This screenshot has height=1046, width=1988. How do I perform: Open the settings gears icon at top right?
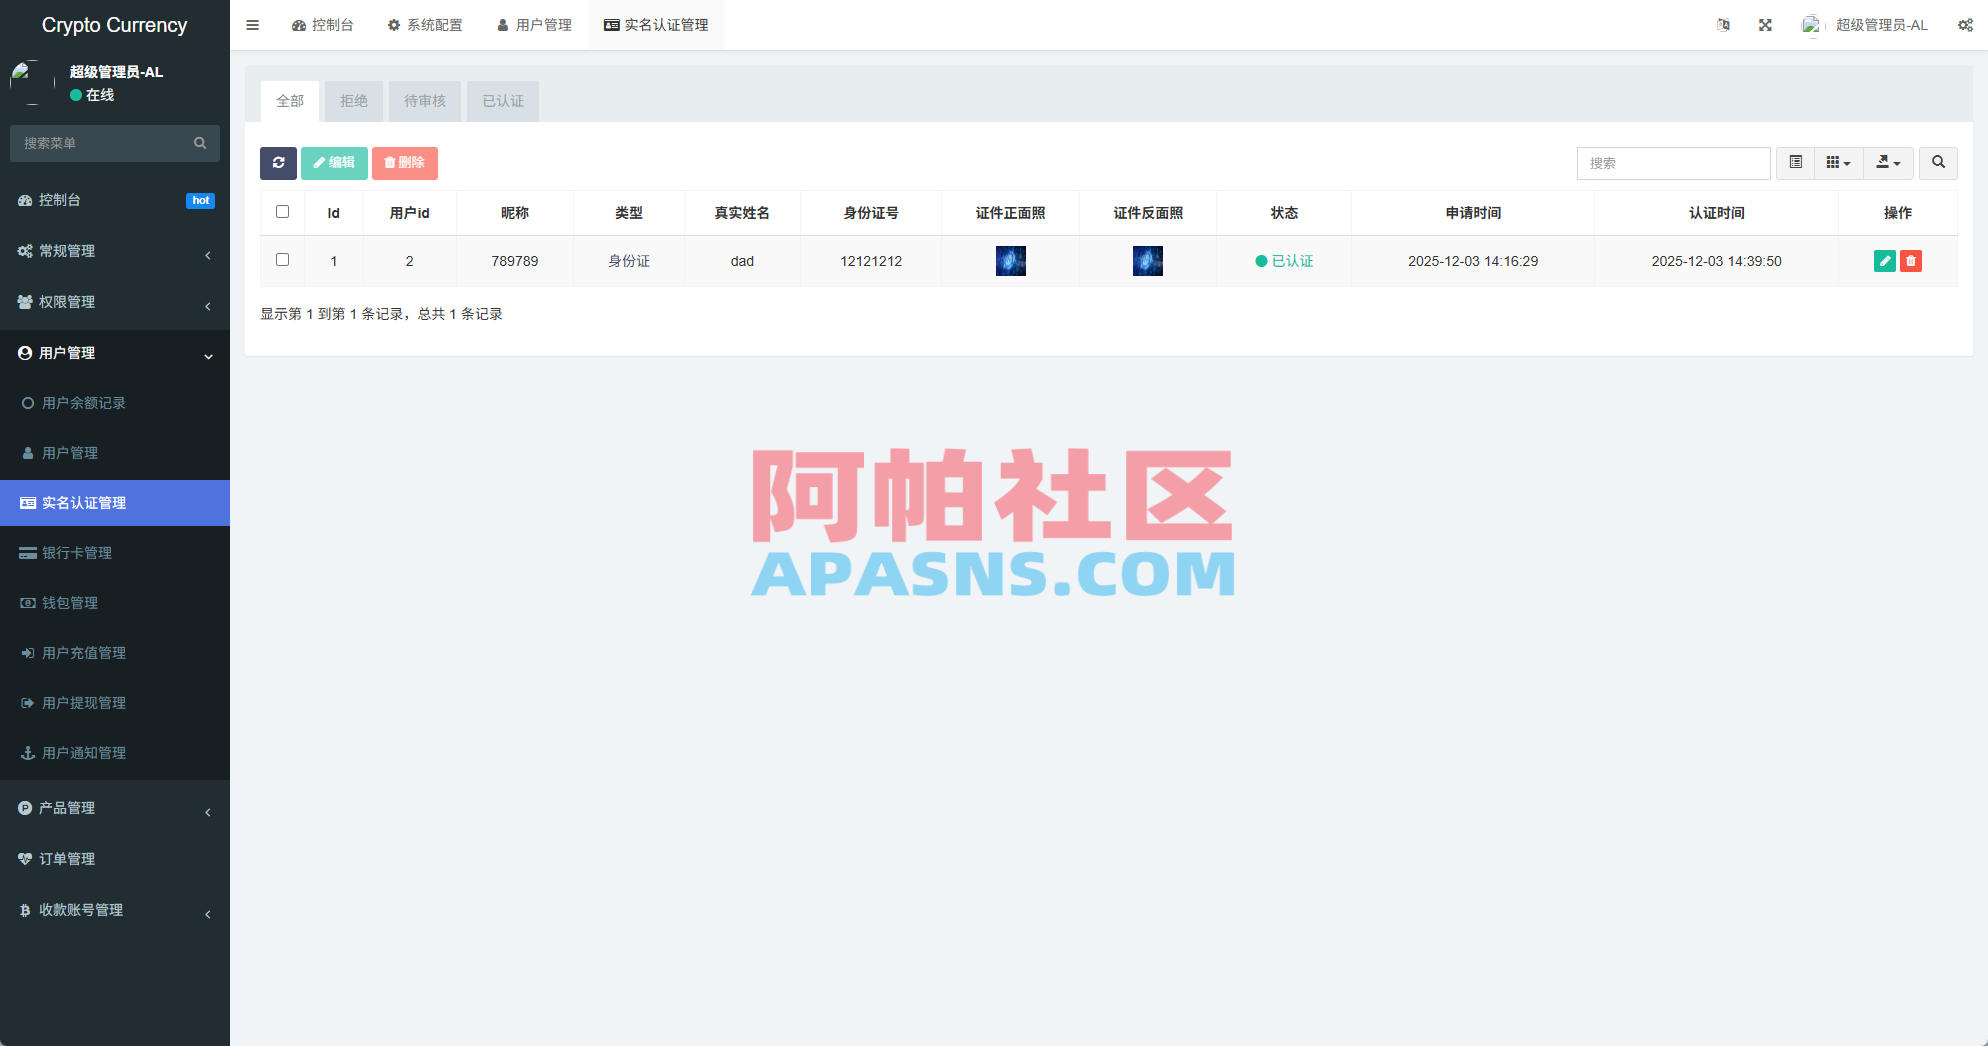pos(1965,25)
